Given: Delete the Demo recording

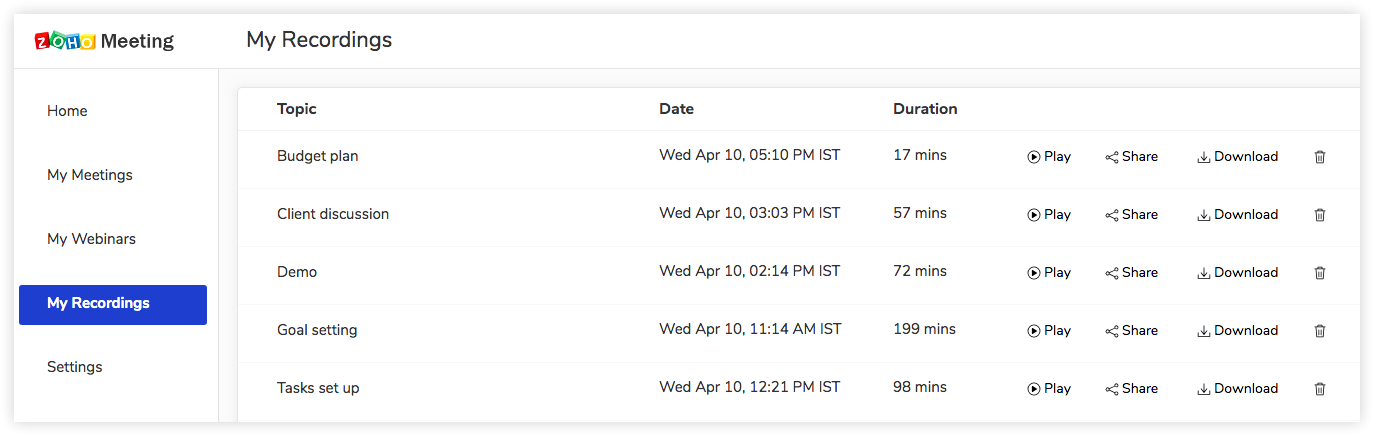Looking at the screenshot, I should (x=1319, y=273).
